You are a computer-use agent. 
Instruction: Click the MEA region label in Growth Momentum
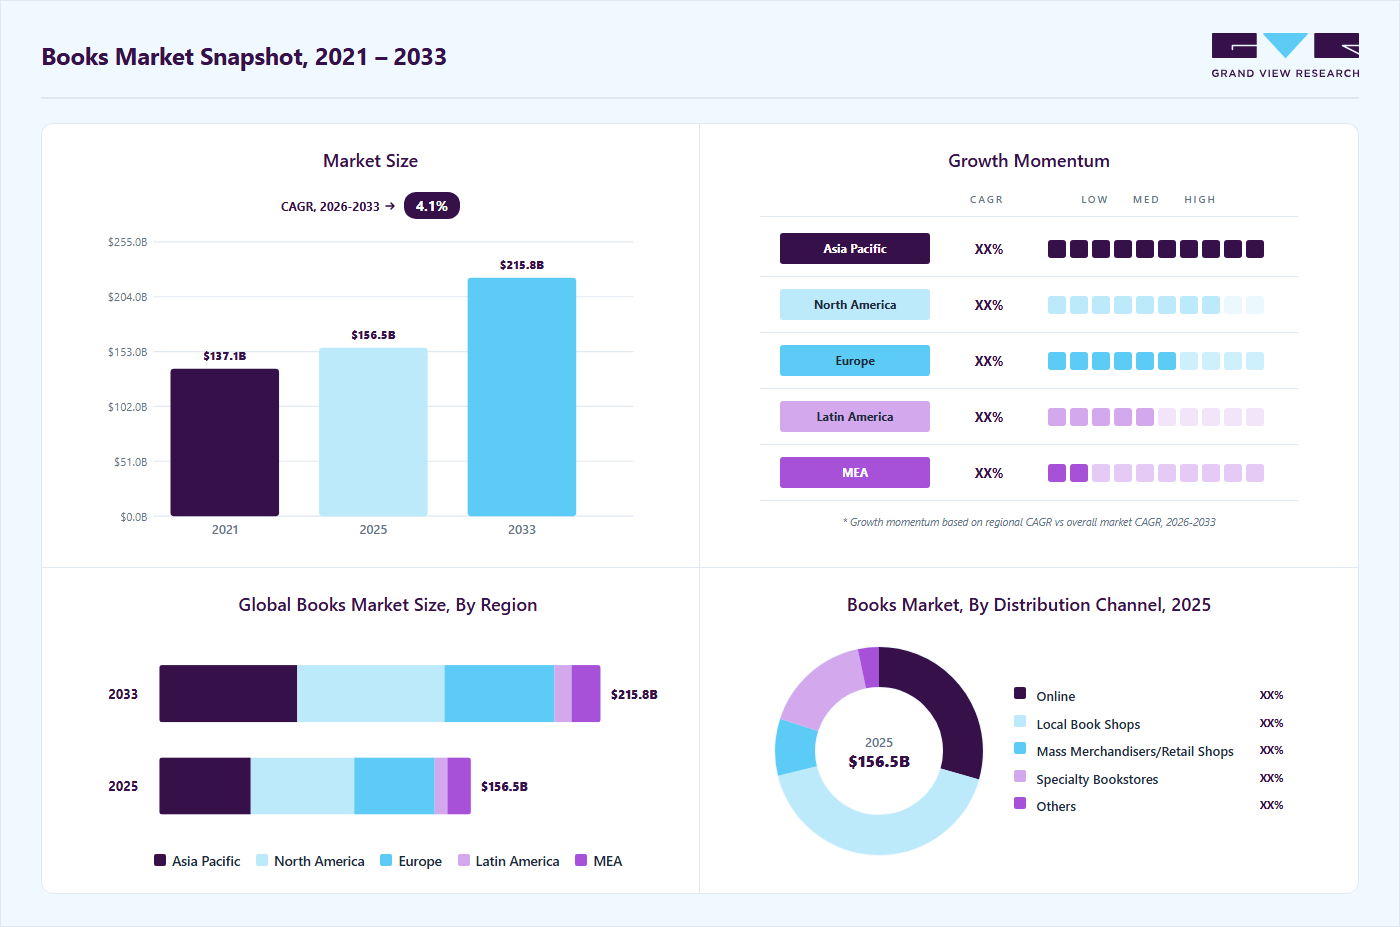855,473
